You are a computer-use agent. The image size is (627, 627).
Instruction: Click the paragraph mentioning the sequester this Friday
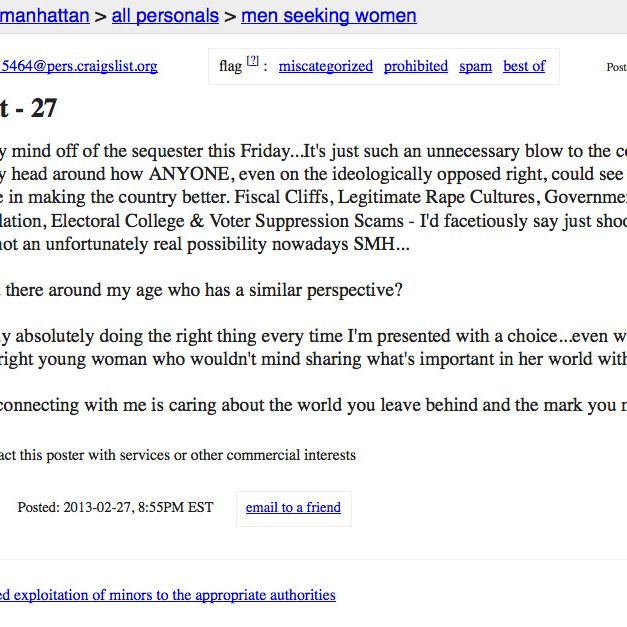coord(314,198)
